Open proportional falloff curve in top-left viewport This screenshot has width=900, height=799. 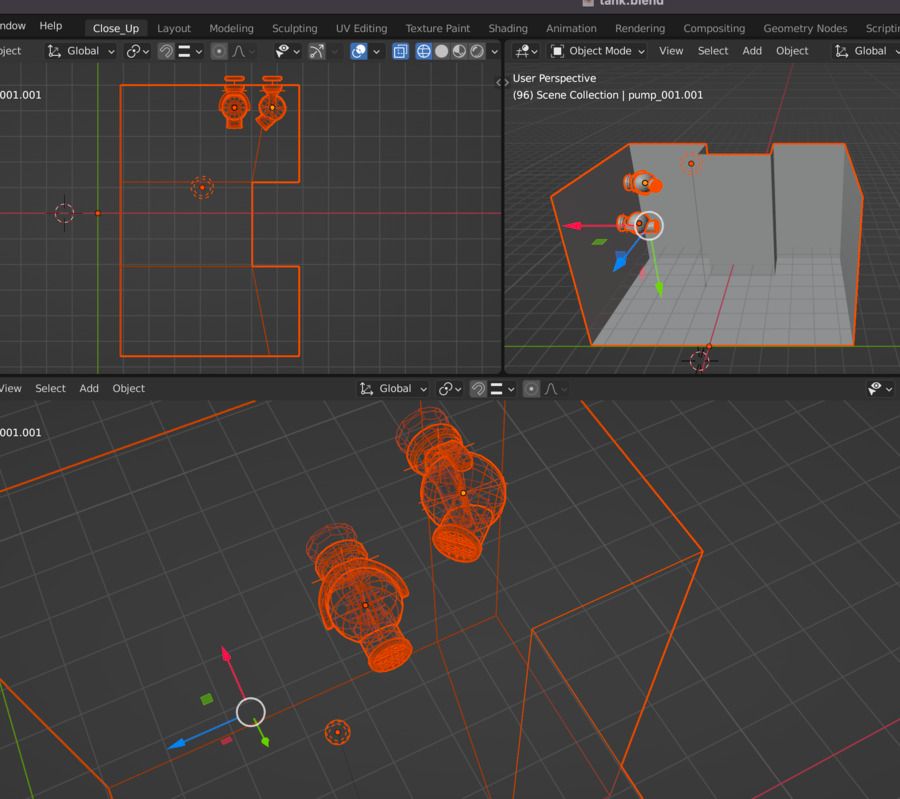point(243,51)
